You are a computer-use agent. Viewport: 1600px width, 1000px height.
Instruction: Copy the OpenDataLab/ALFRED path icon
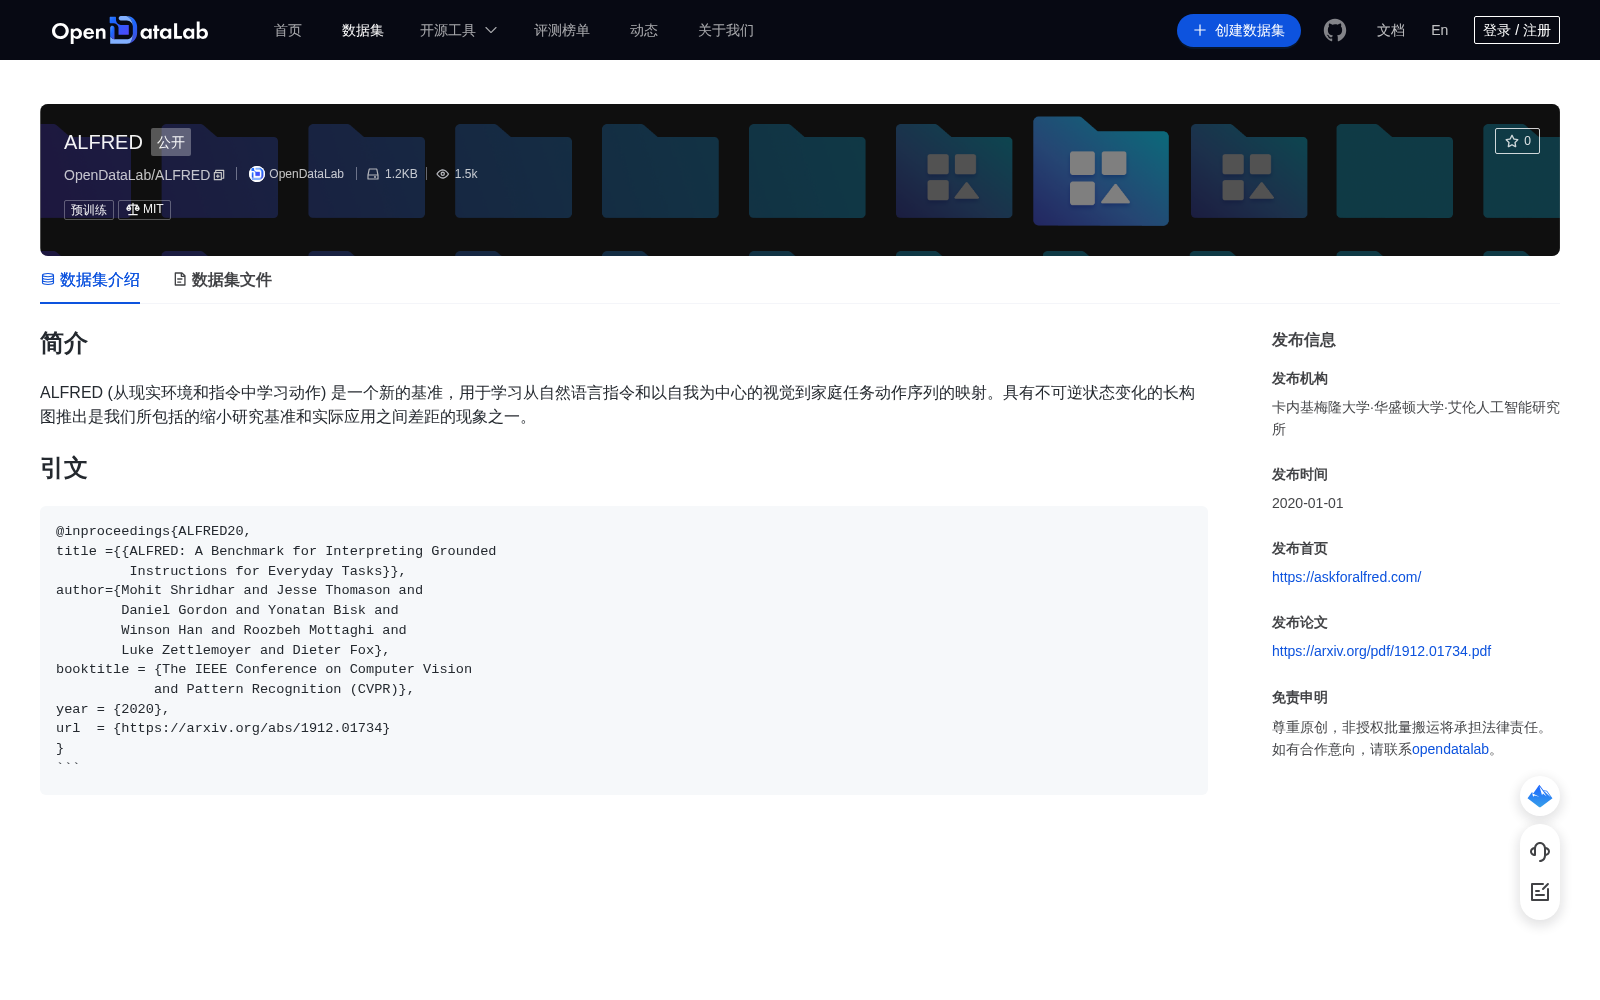[219, 175]
